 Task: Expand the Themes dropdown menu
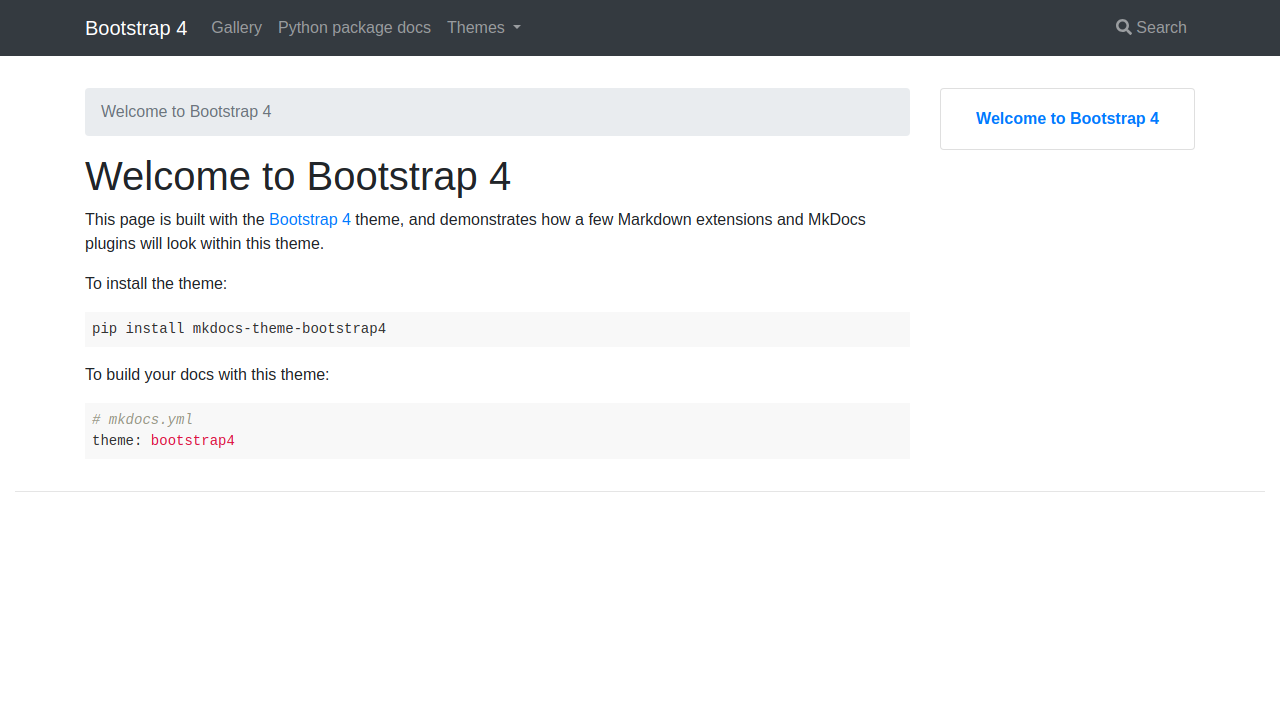484,28
